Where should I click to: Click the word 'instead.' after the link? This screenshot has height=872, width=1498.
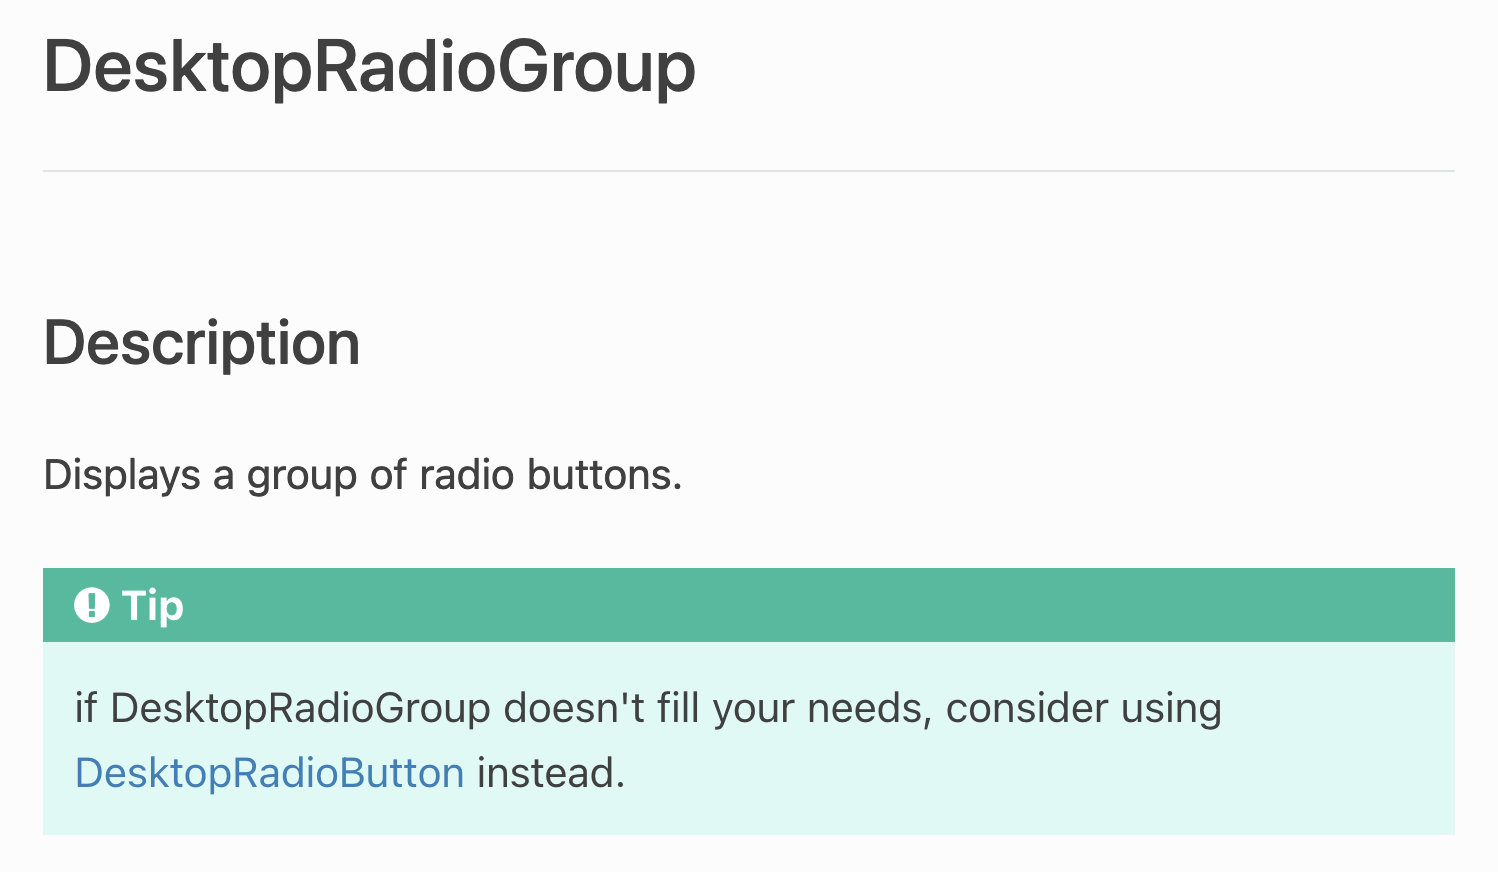point(551,773)
